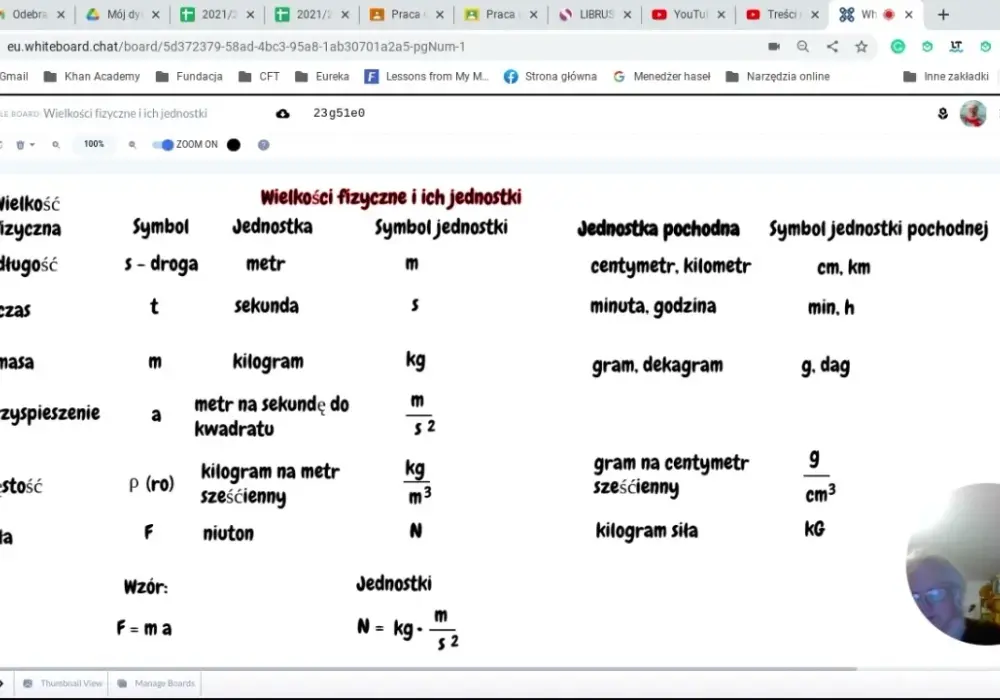Open the Eureka bookmark folder
This screenshot has height=700, width=1000.
(323, 77)
